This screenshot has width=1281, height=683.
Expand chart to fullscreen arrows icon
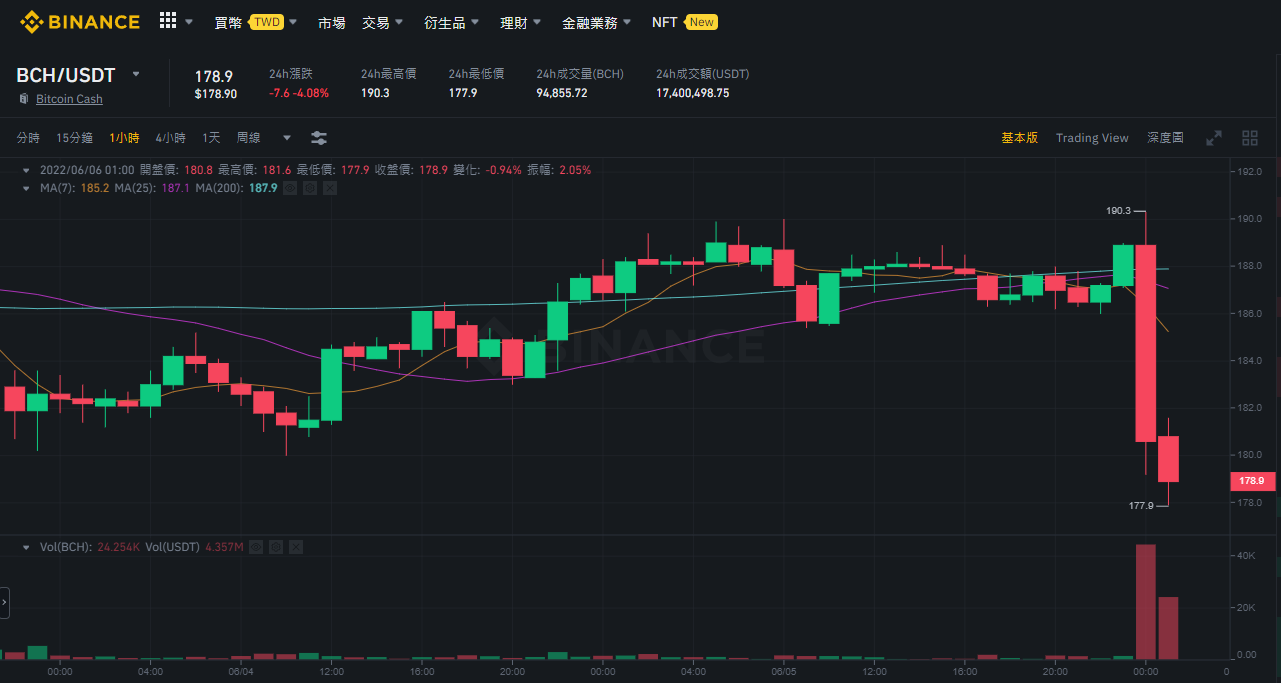pos(1214,138)
